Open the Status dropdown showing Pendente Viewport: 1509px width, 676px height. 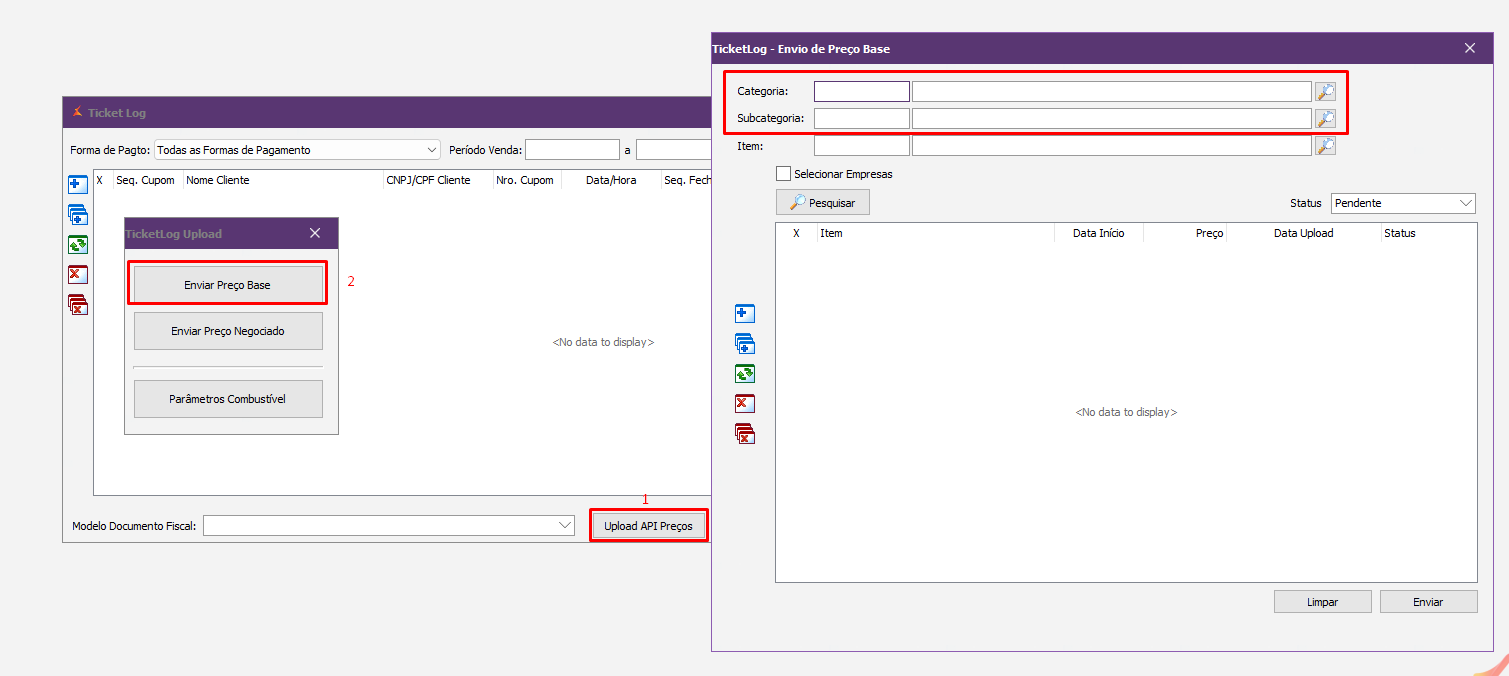(x=1403, y=203)
